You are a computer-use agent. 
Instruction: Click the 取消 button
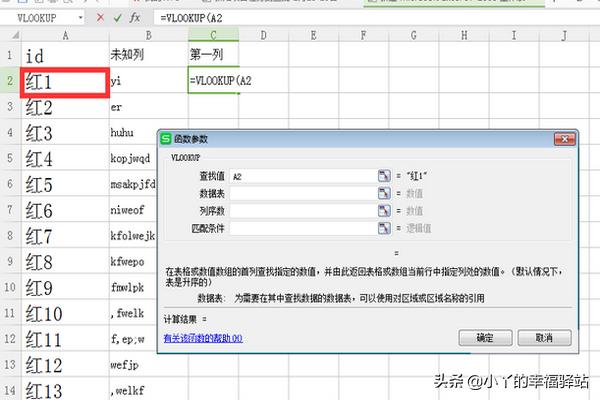point(545,338)
